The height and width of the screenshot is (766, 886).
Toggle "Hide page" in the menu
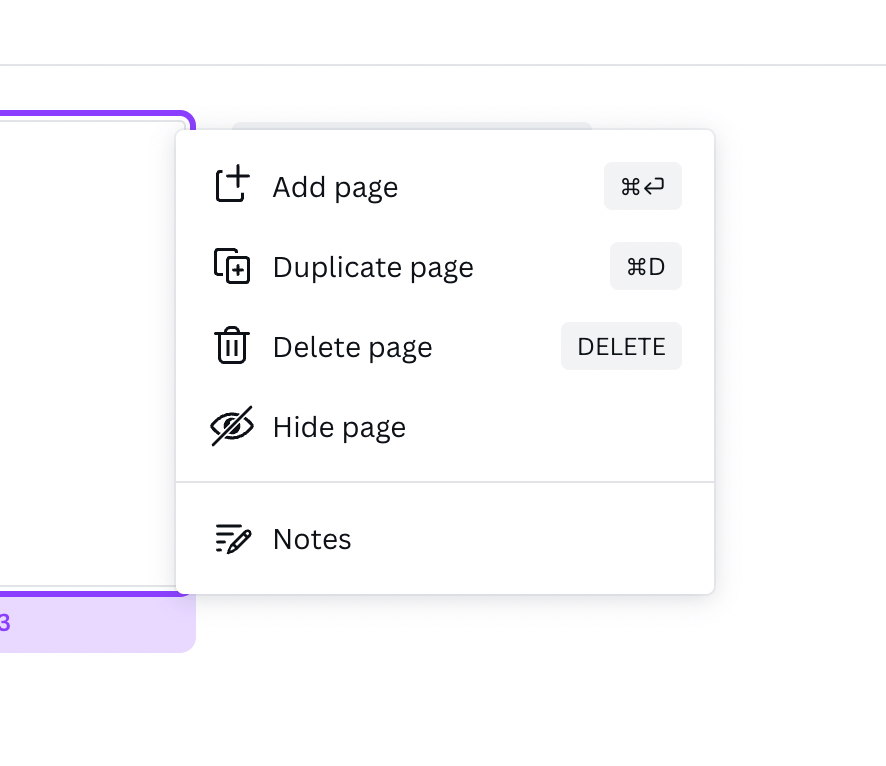[x=339, y=427]
